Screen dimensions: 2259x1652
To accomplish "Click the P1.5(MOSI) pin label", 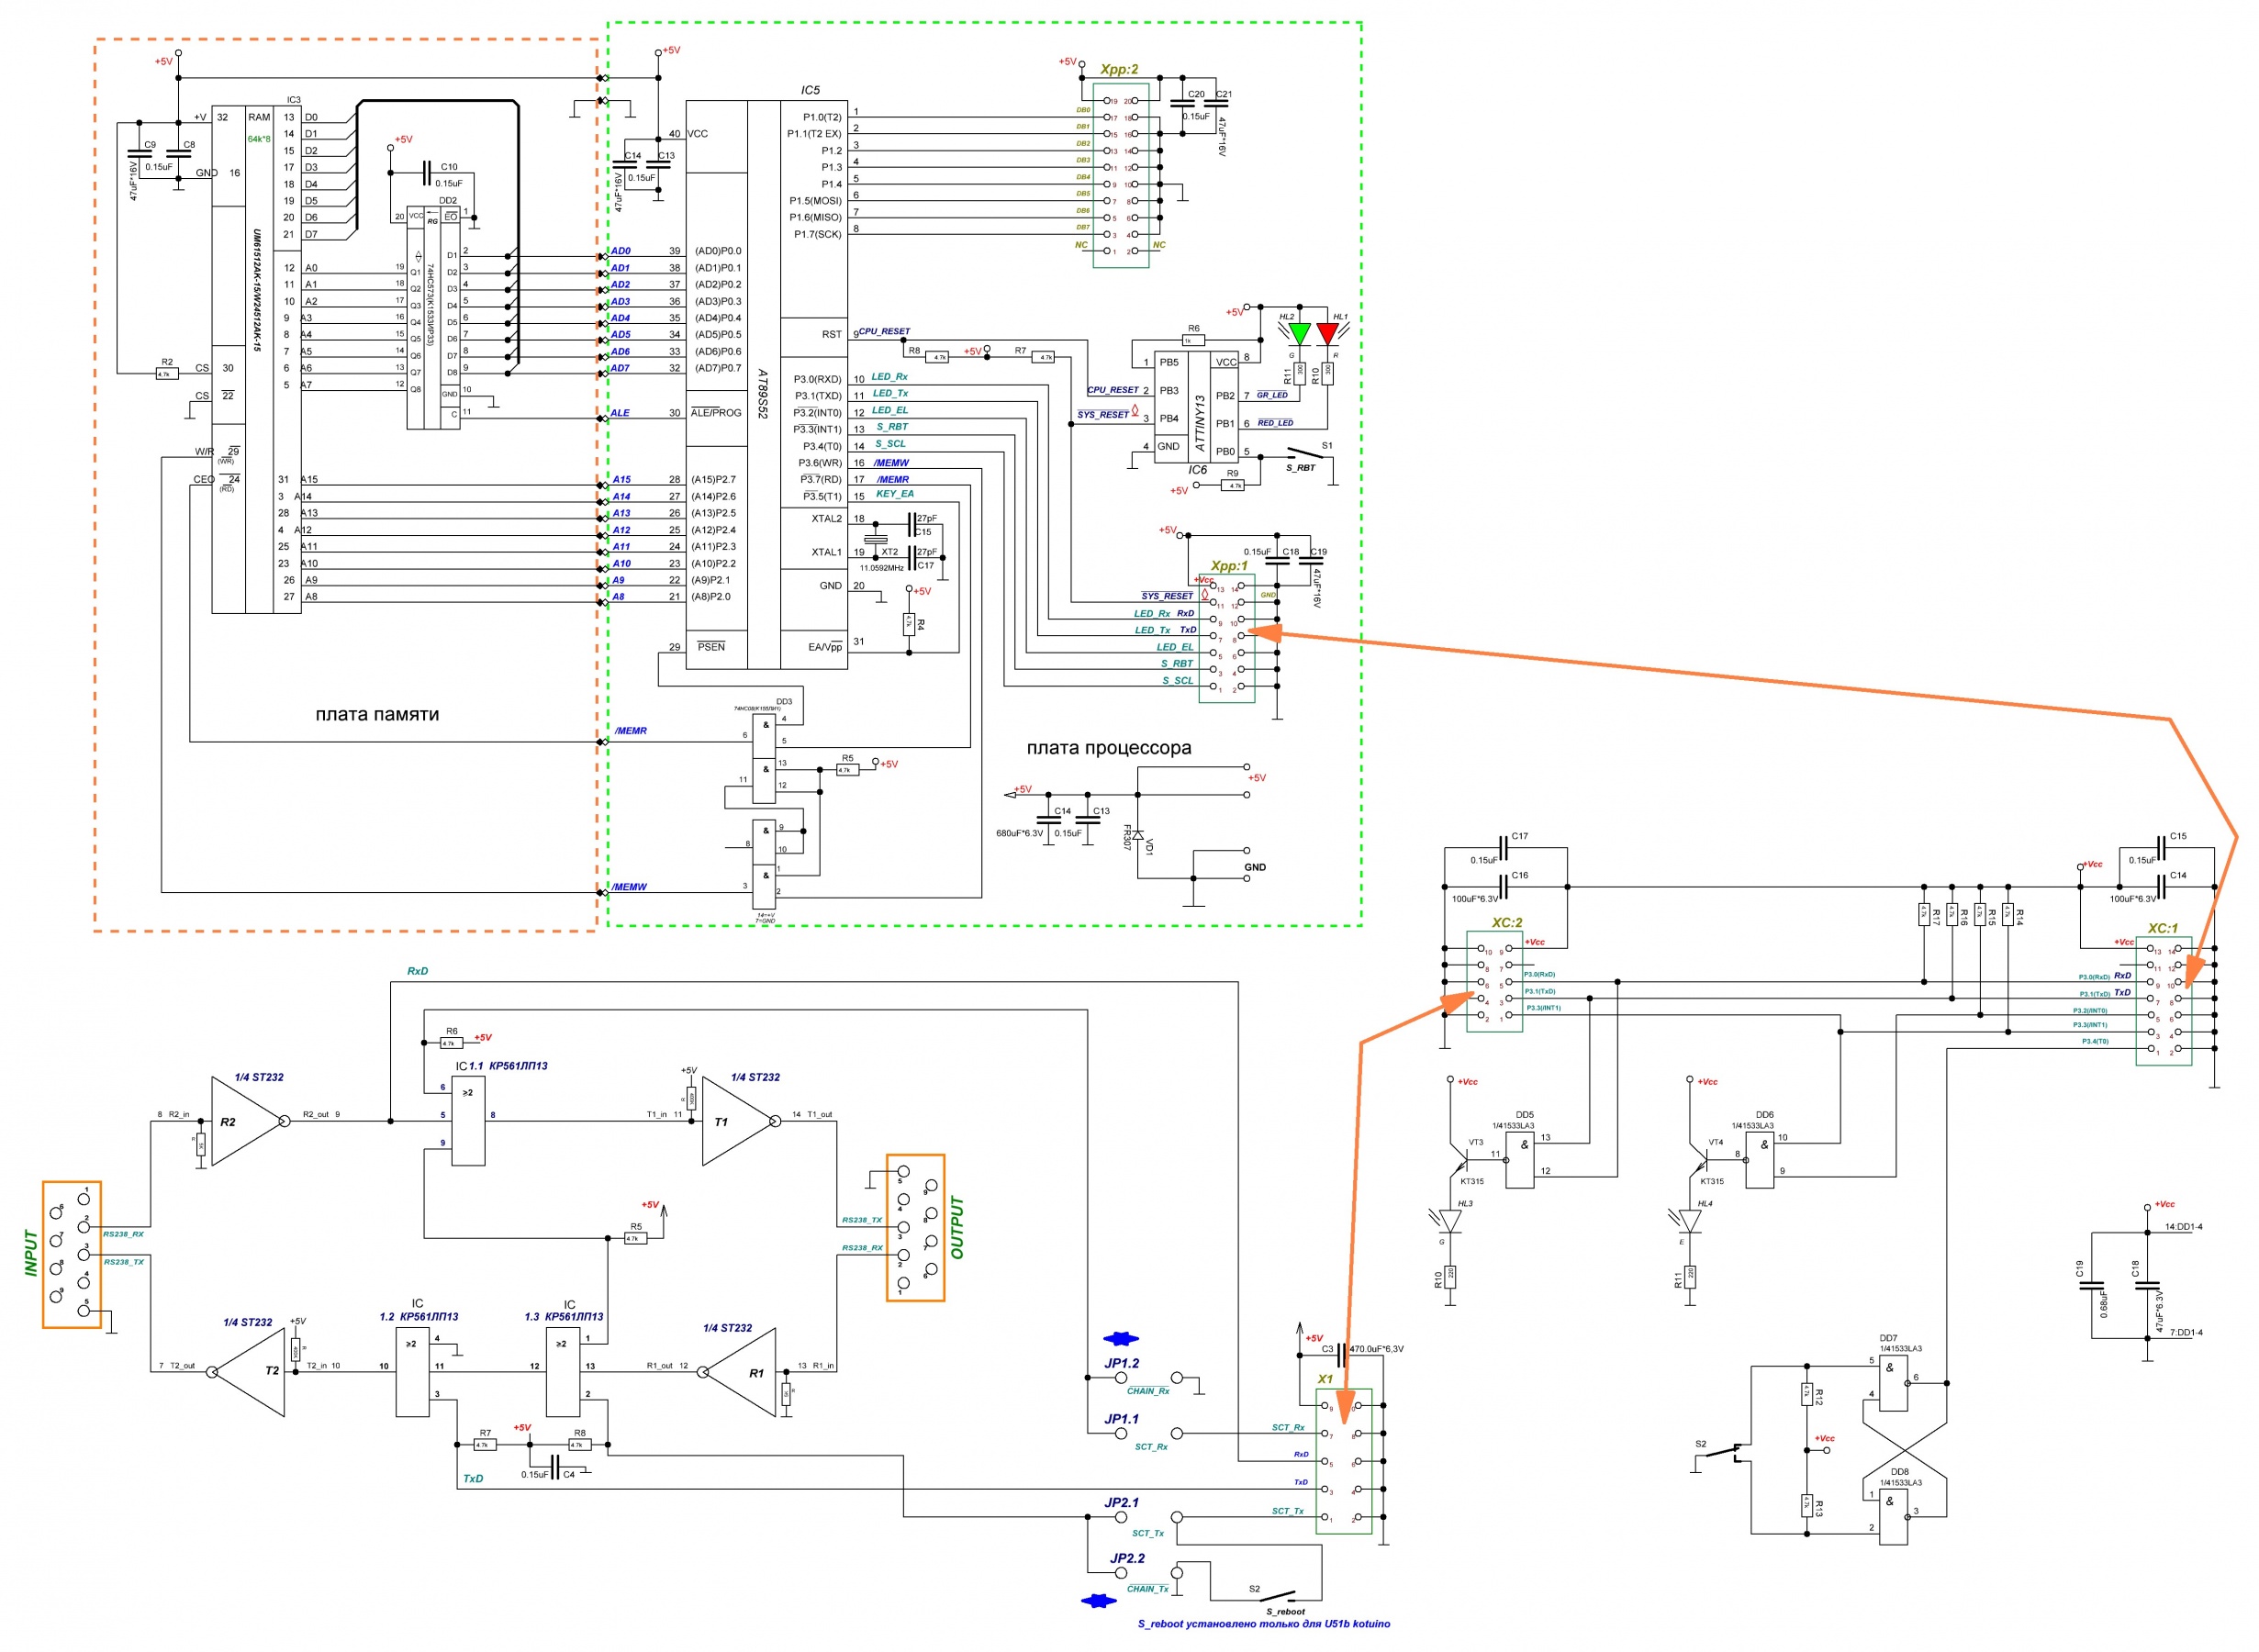I will point(815,201).
